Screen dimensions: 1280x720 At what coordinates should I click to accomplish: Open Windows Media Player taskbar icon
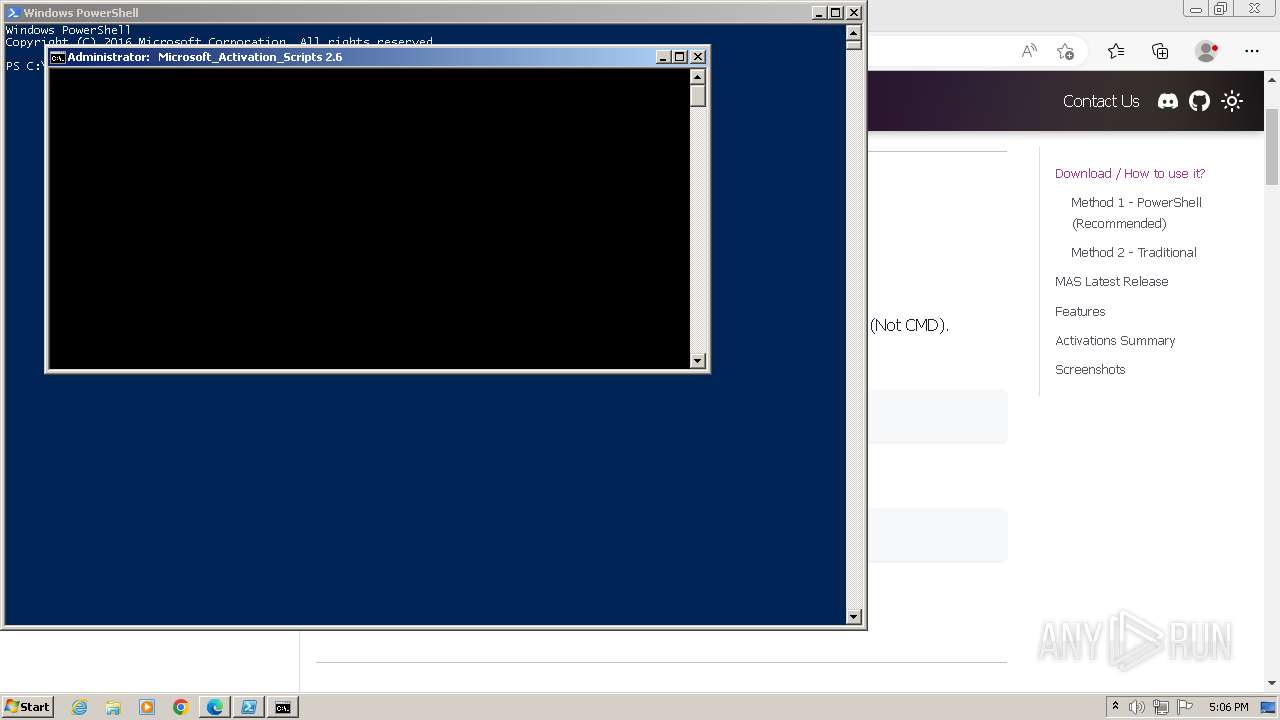click(x=147, y=707)
